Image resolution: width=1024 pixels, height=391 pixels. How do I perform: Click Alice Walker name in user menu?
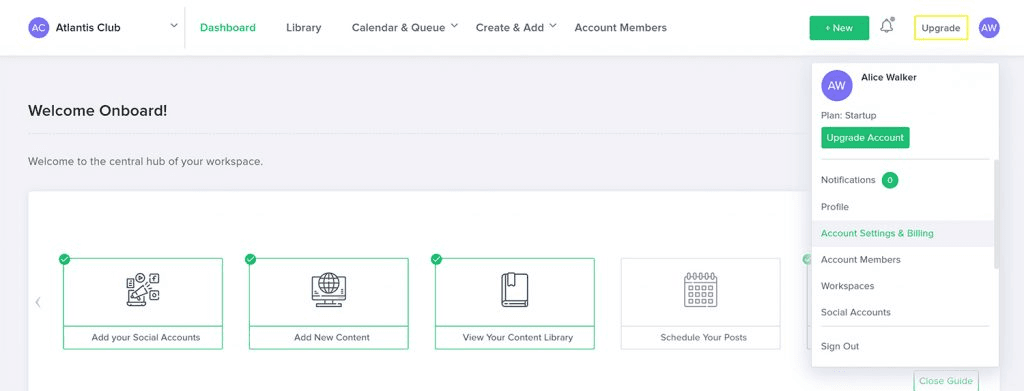point(889,77)
